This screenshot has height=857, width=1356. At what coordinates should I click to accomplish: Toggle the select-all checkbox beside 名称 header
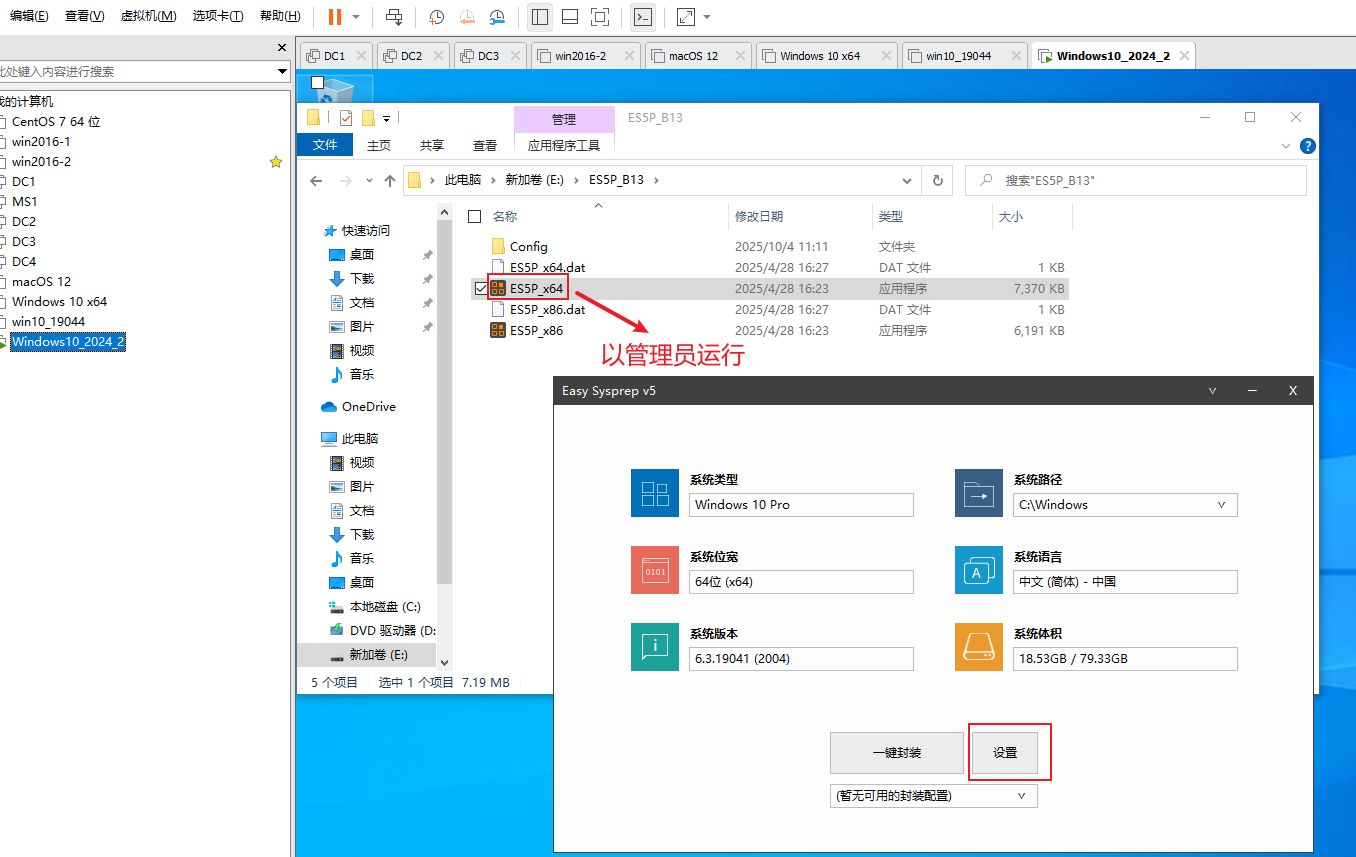click(x=475, y=217)
